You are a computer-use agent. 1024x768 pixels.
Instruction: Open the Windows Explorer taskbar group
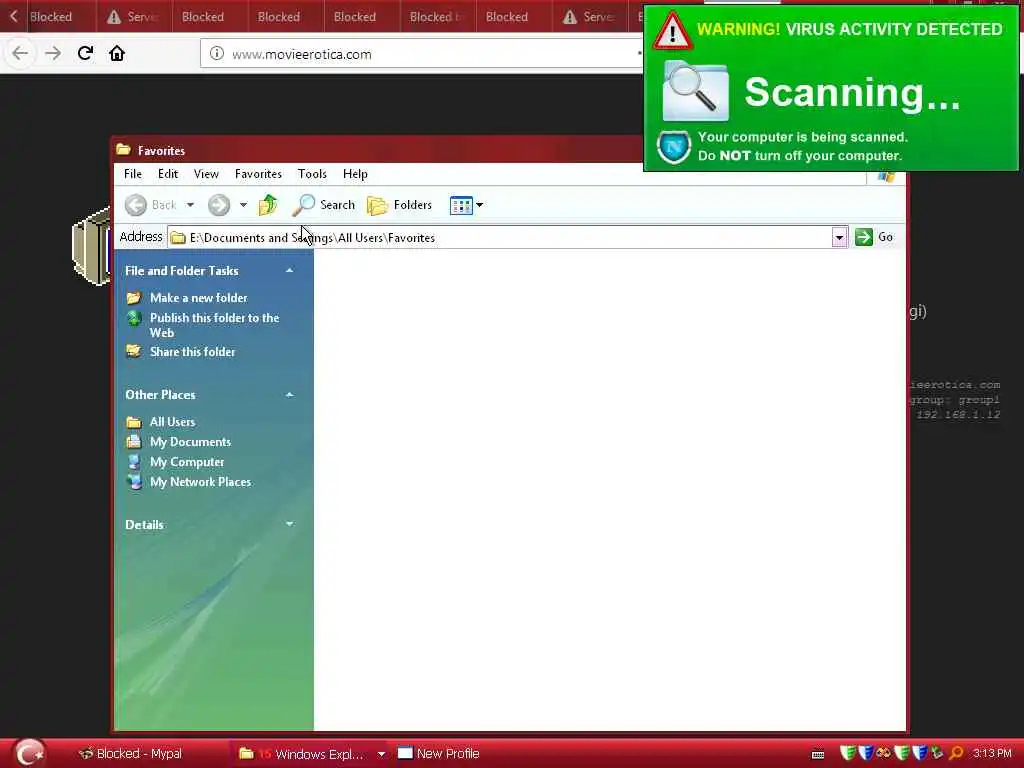pyautogui.click(x=302, y=754)
